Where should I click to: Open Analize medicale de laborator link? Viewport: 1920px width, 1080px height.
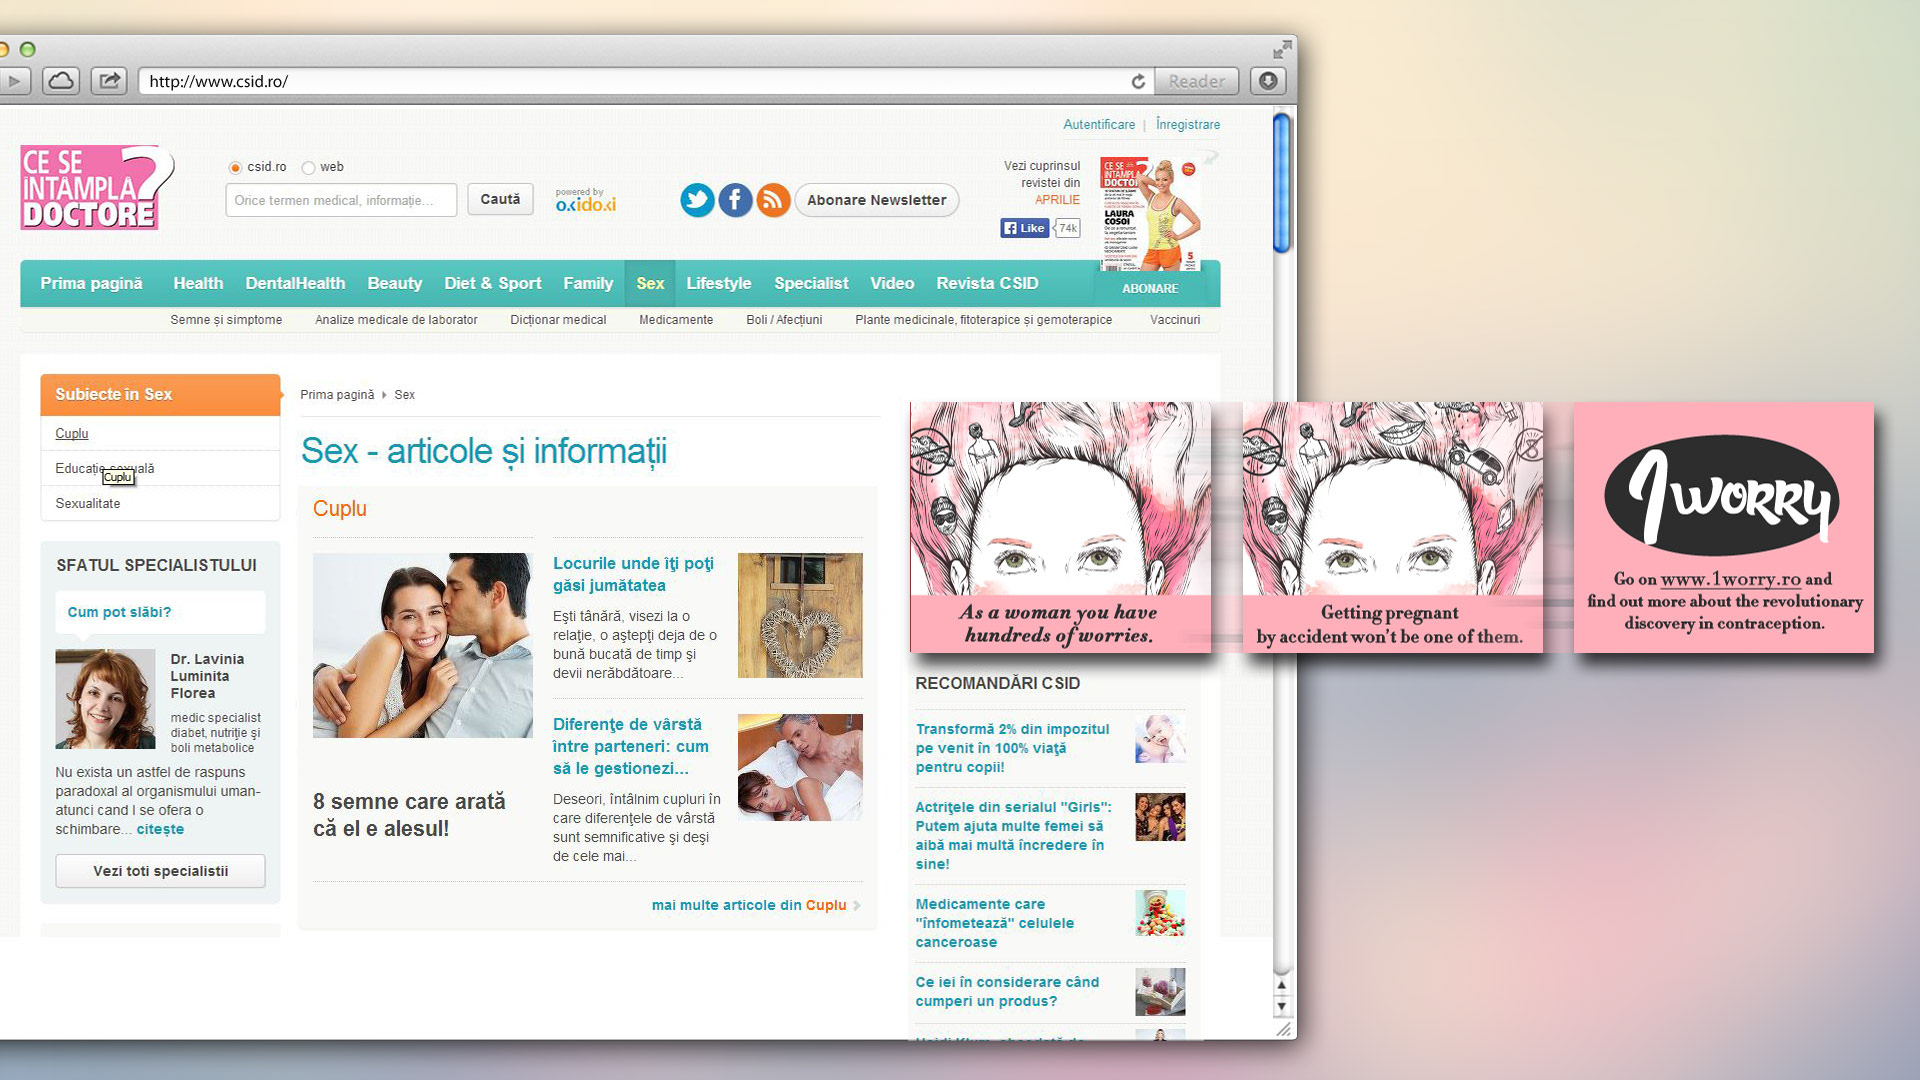pyautogui.click(x=396, y=320)
